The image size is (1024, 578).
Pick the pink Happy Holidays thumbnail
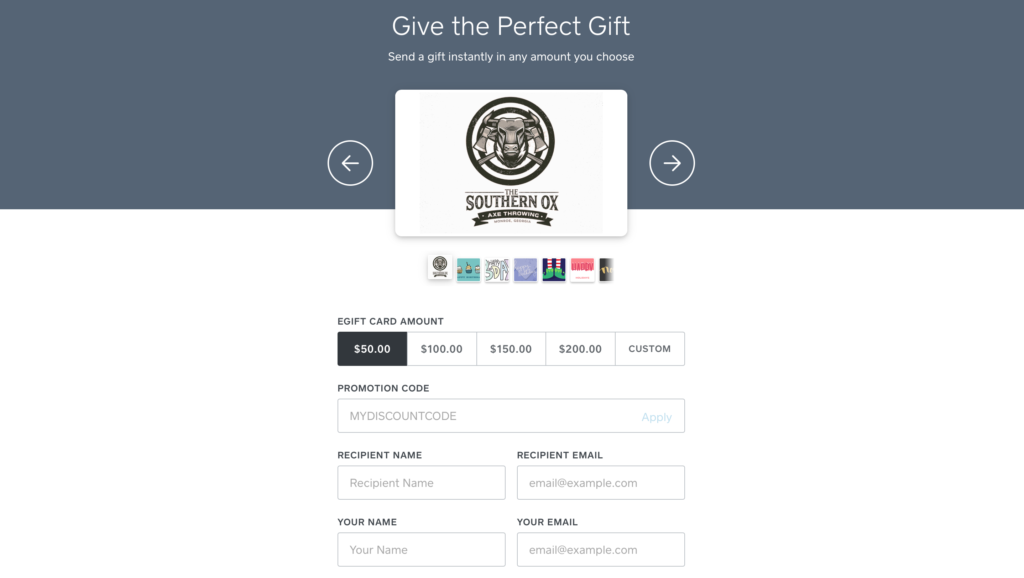[x=583, y=270]
